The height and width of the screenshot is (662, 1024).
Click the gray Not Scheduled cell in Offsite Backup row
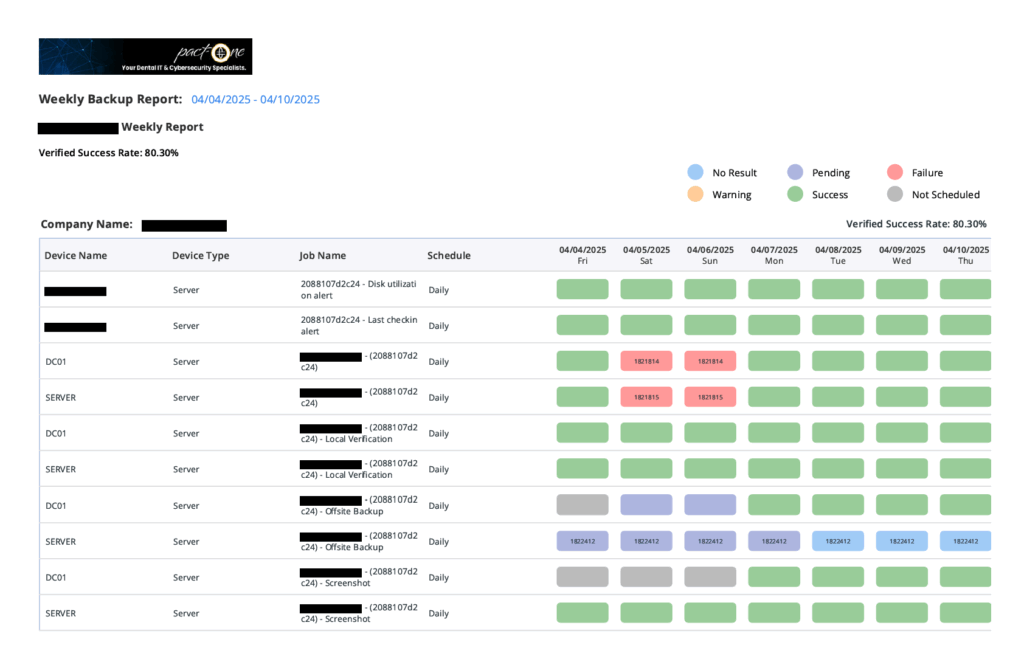[582, 504]
